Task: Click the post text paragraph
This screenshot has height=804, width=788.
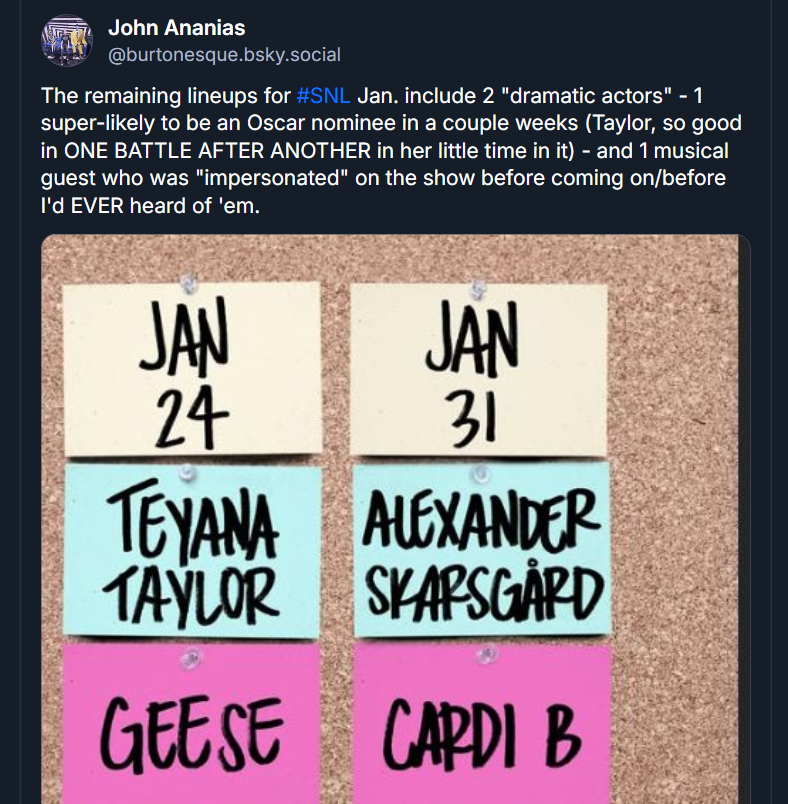Action: click(x=390, y=150)
